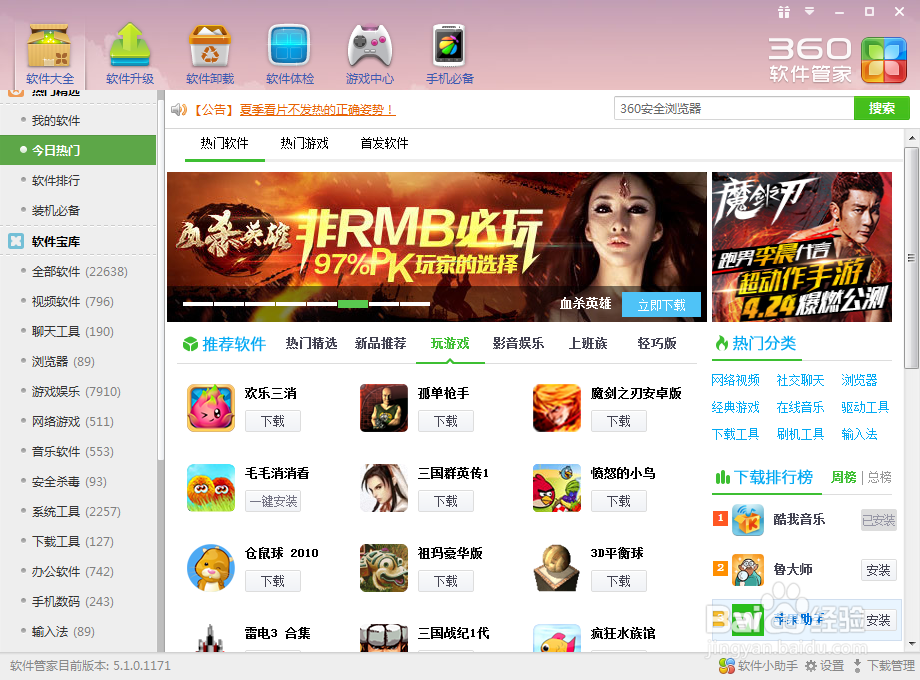Click 立即下载 on the banner
Image resolution: width=920 pixels, height=680 pixels.
tap(661, 305)
